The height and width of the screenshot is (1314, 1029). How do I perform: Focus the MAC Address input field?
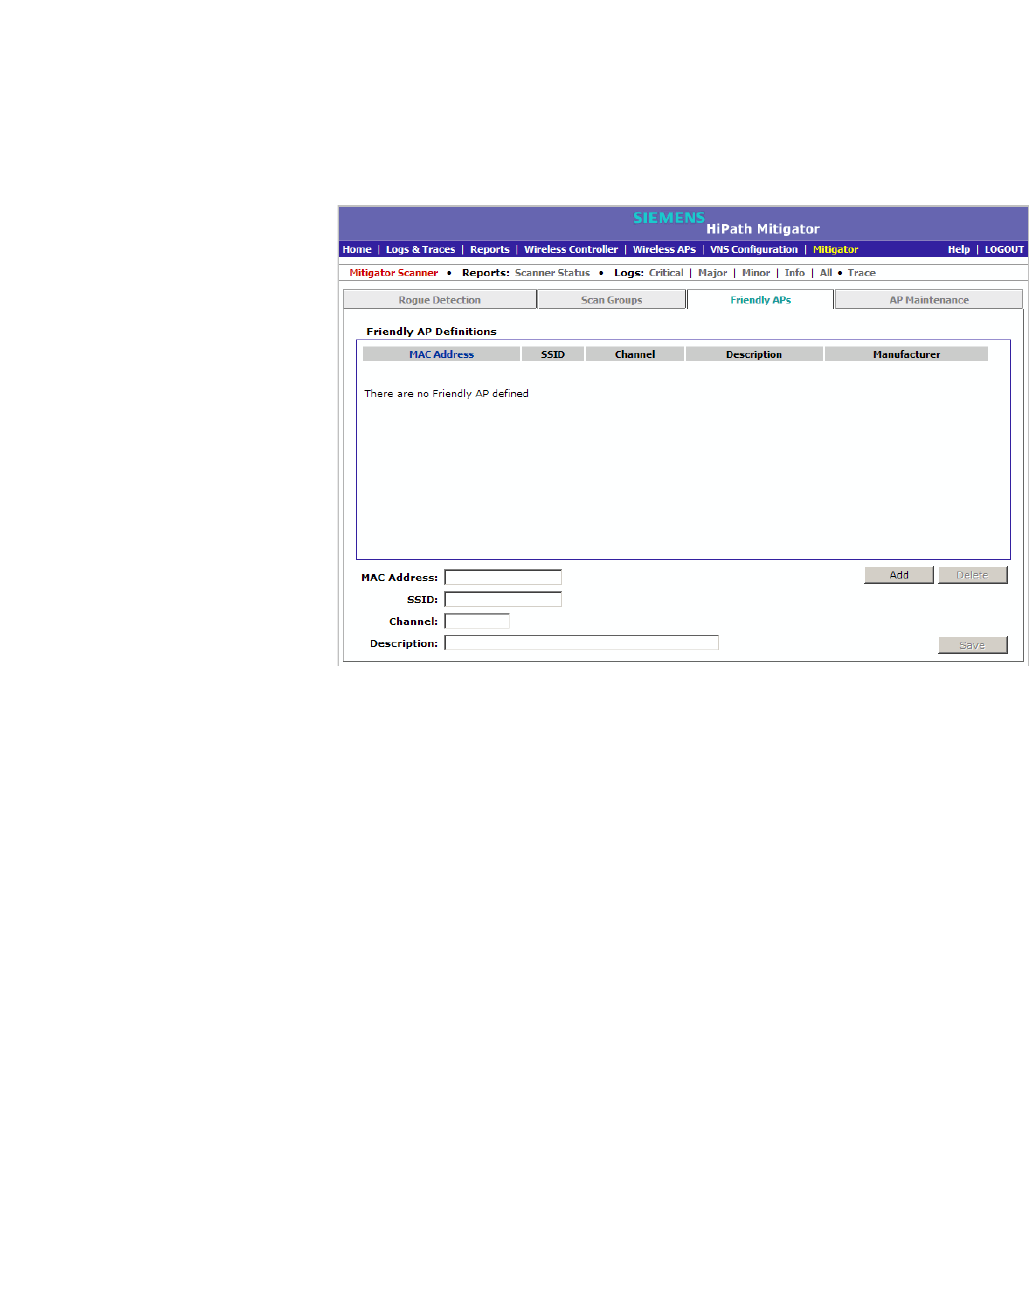click(x=503, y=578)
